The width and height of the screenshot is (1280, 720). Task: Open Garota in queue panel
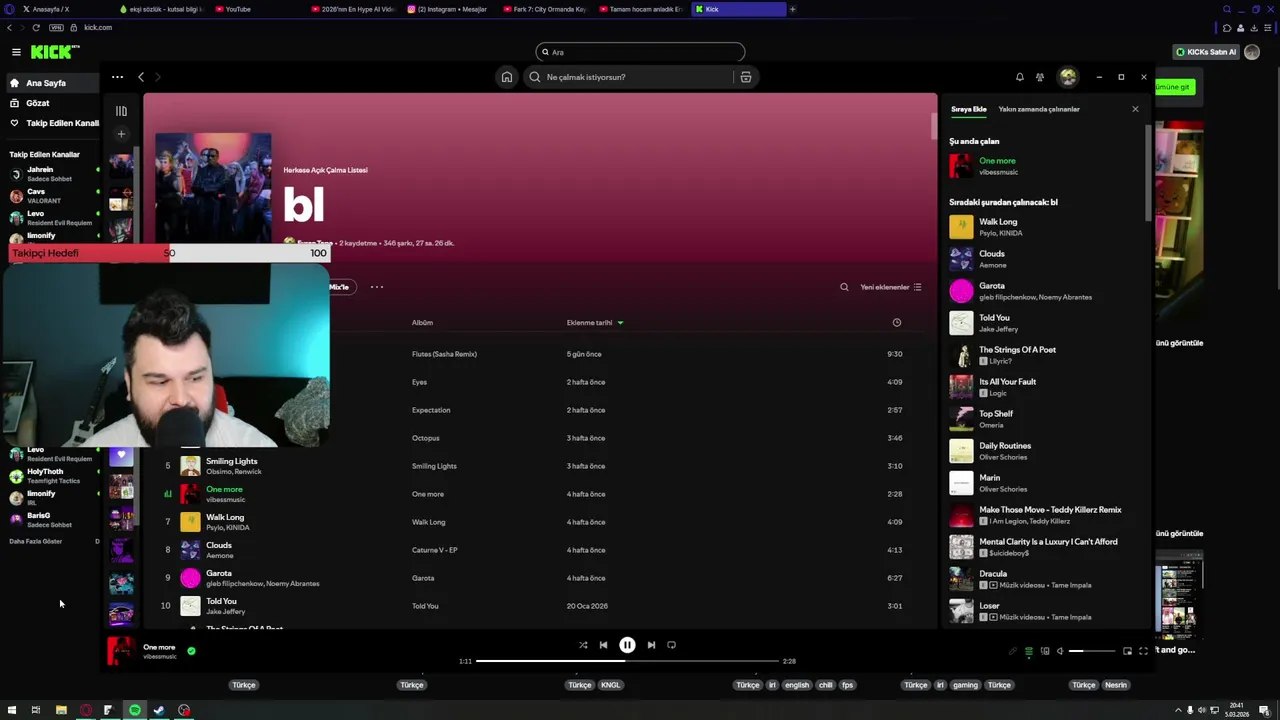pyautogui.click(x=1044, y=291)
